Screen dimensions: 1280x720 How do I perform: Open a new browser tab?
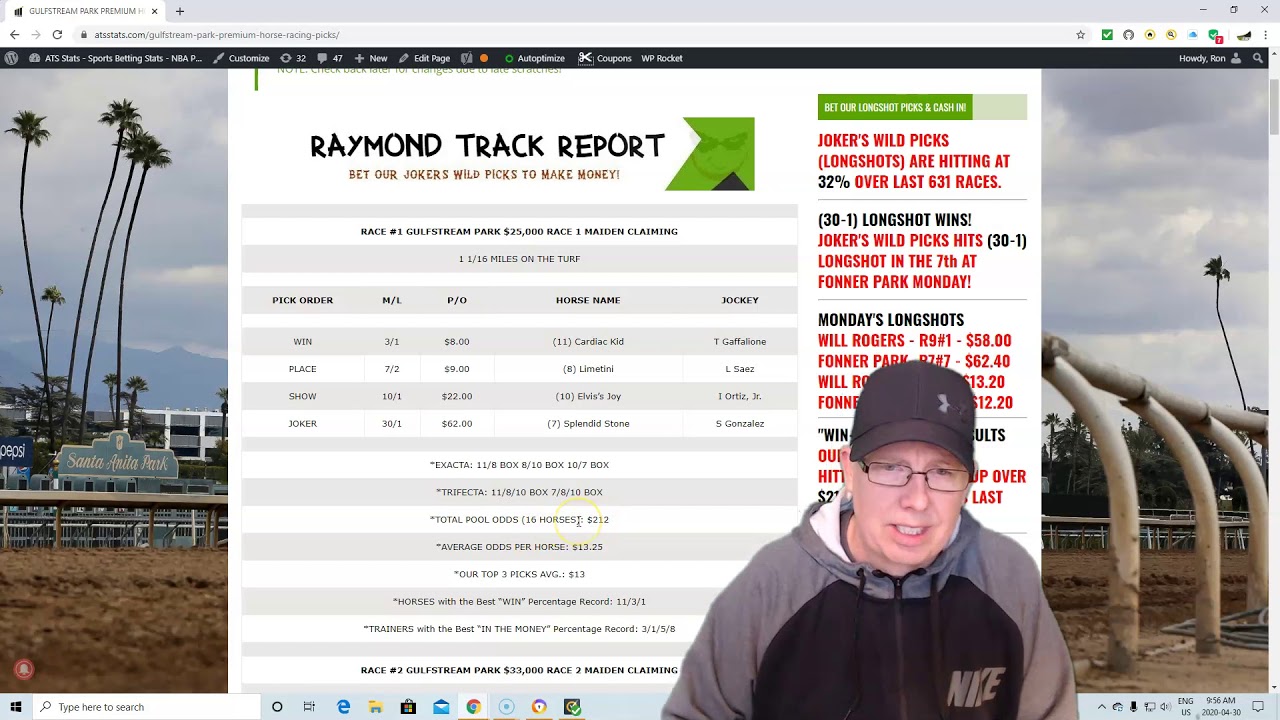click(x=180, y=11)
